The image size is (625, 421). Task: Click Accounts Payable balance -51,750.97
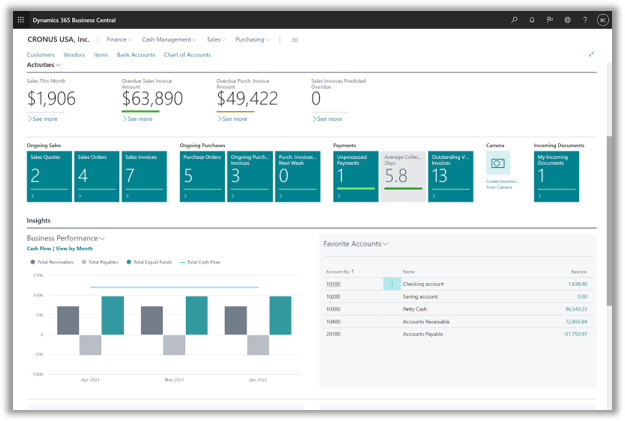tap(575, 334)
